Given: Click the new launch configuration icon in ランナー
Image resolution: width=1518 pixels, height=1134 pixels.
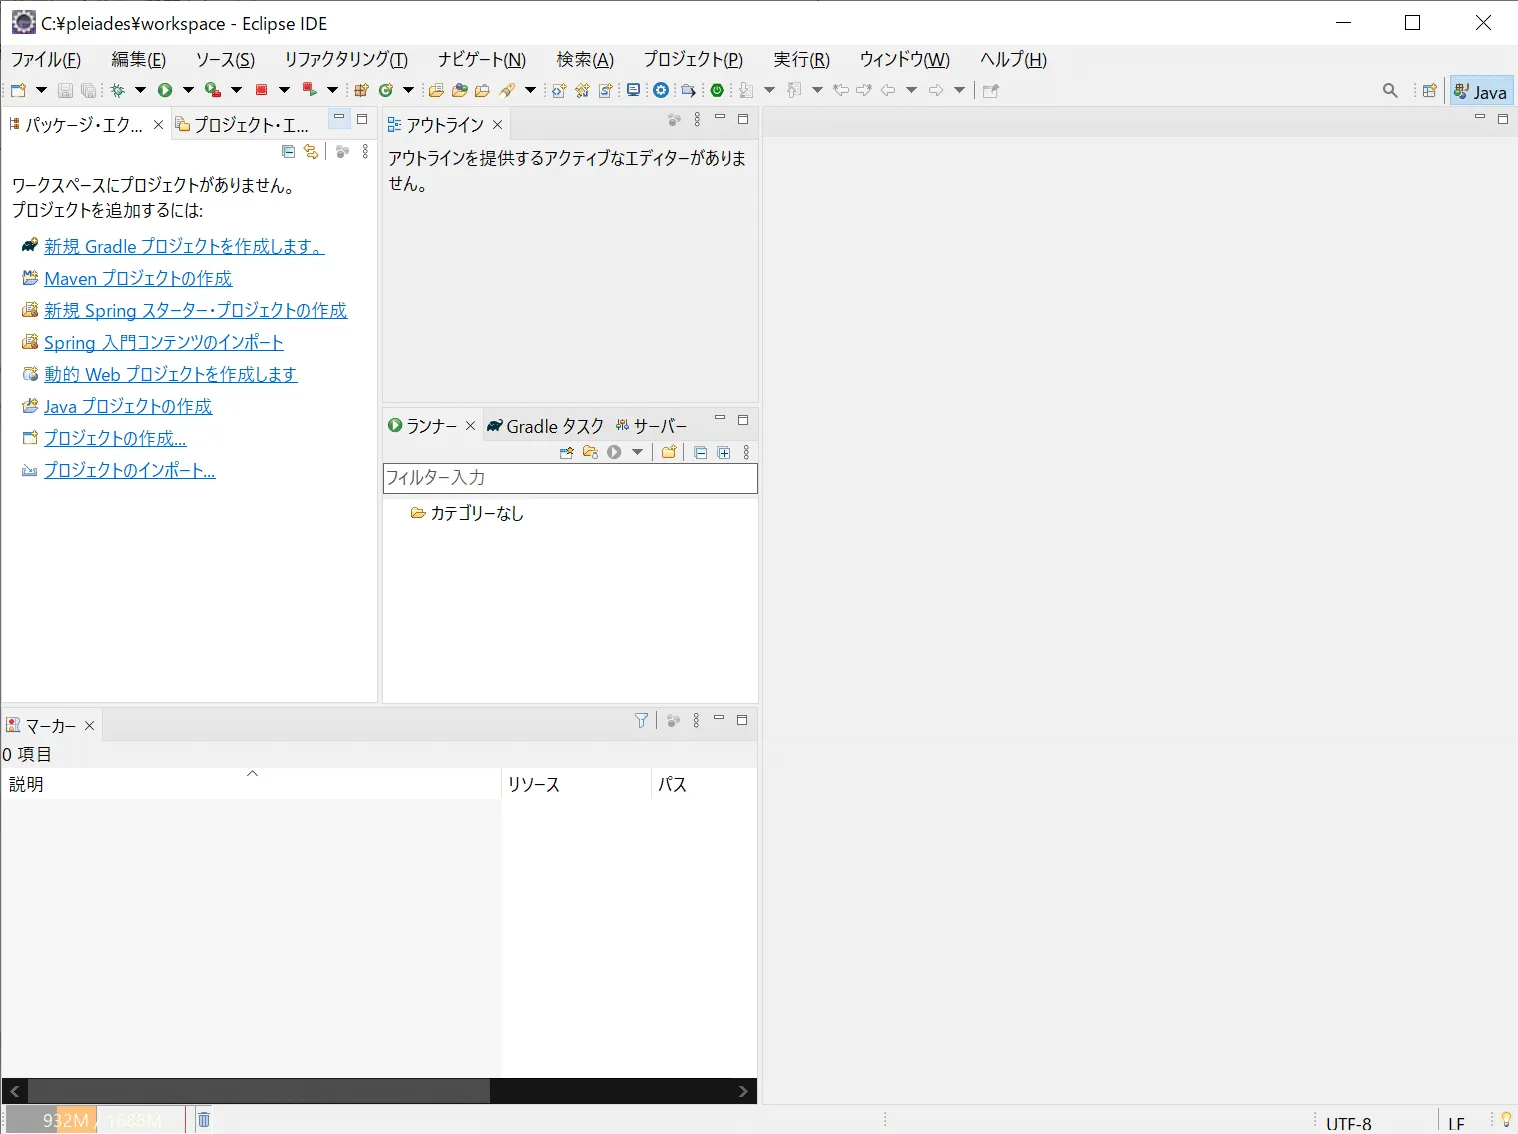Looking at the screenshot, I should pos(566,452).
